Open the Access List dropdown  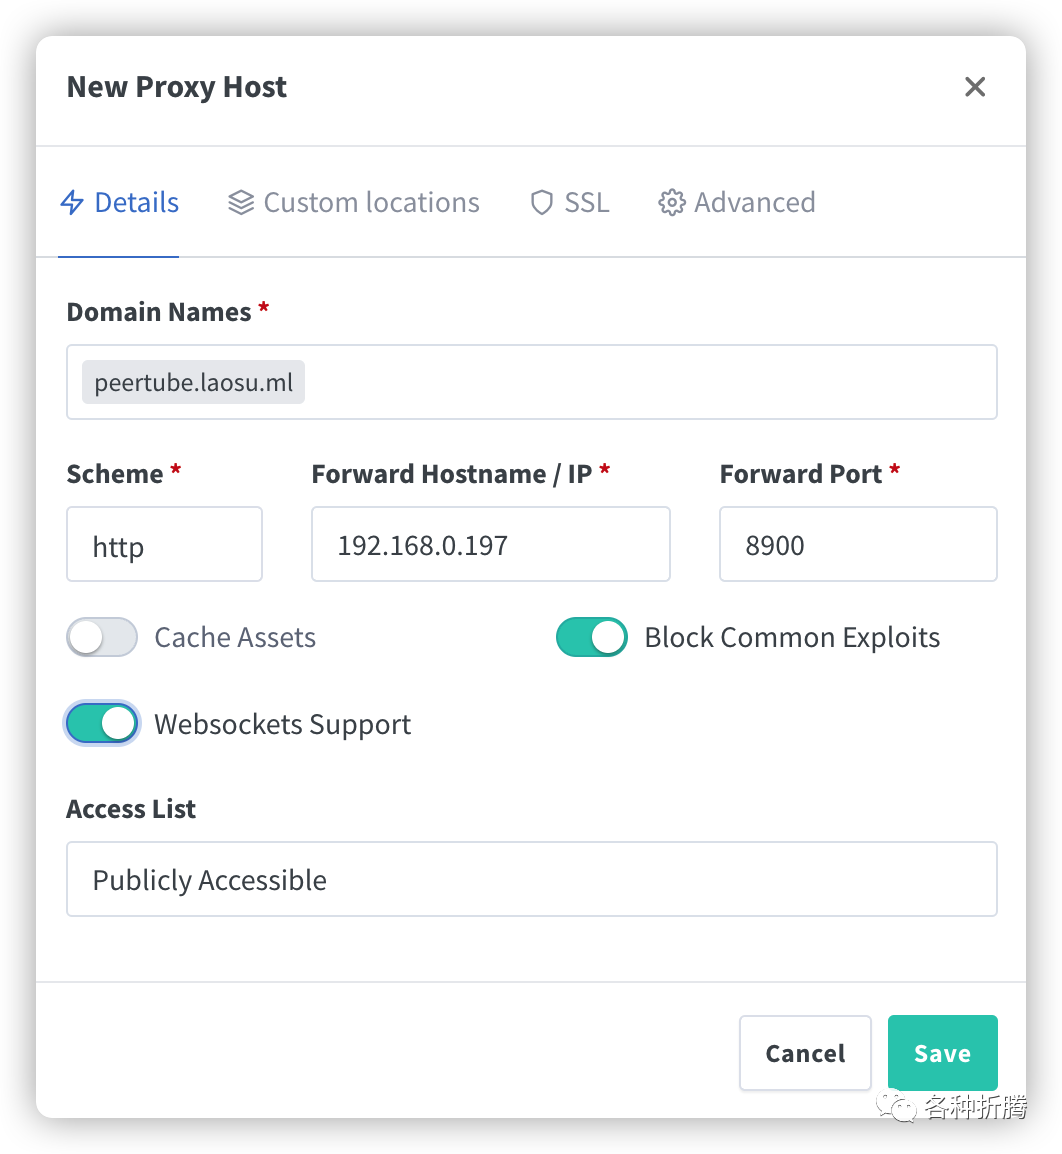(x=531, y=879)
